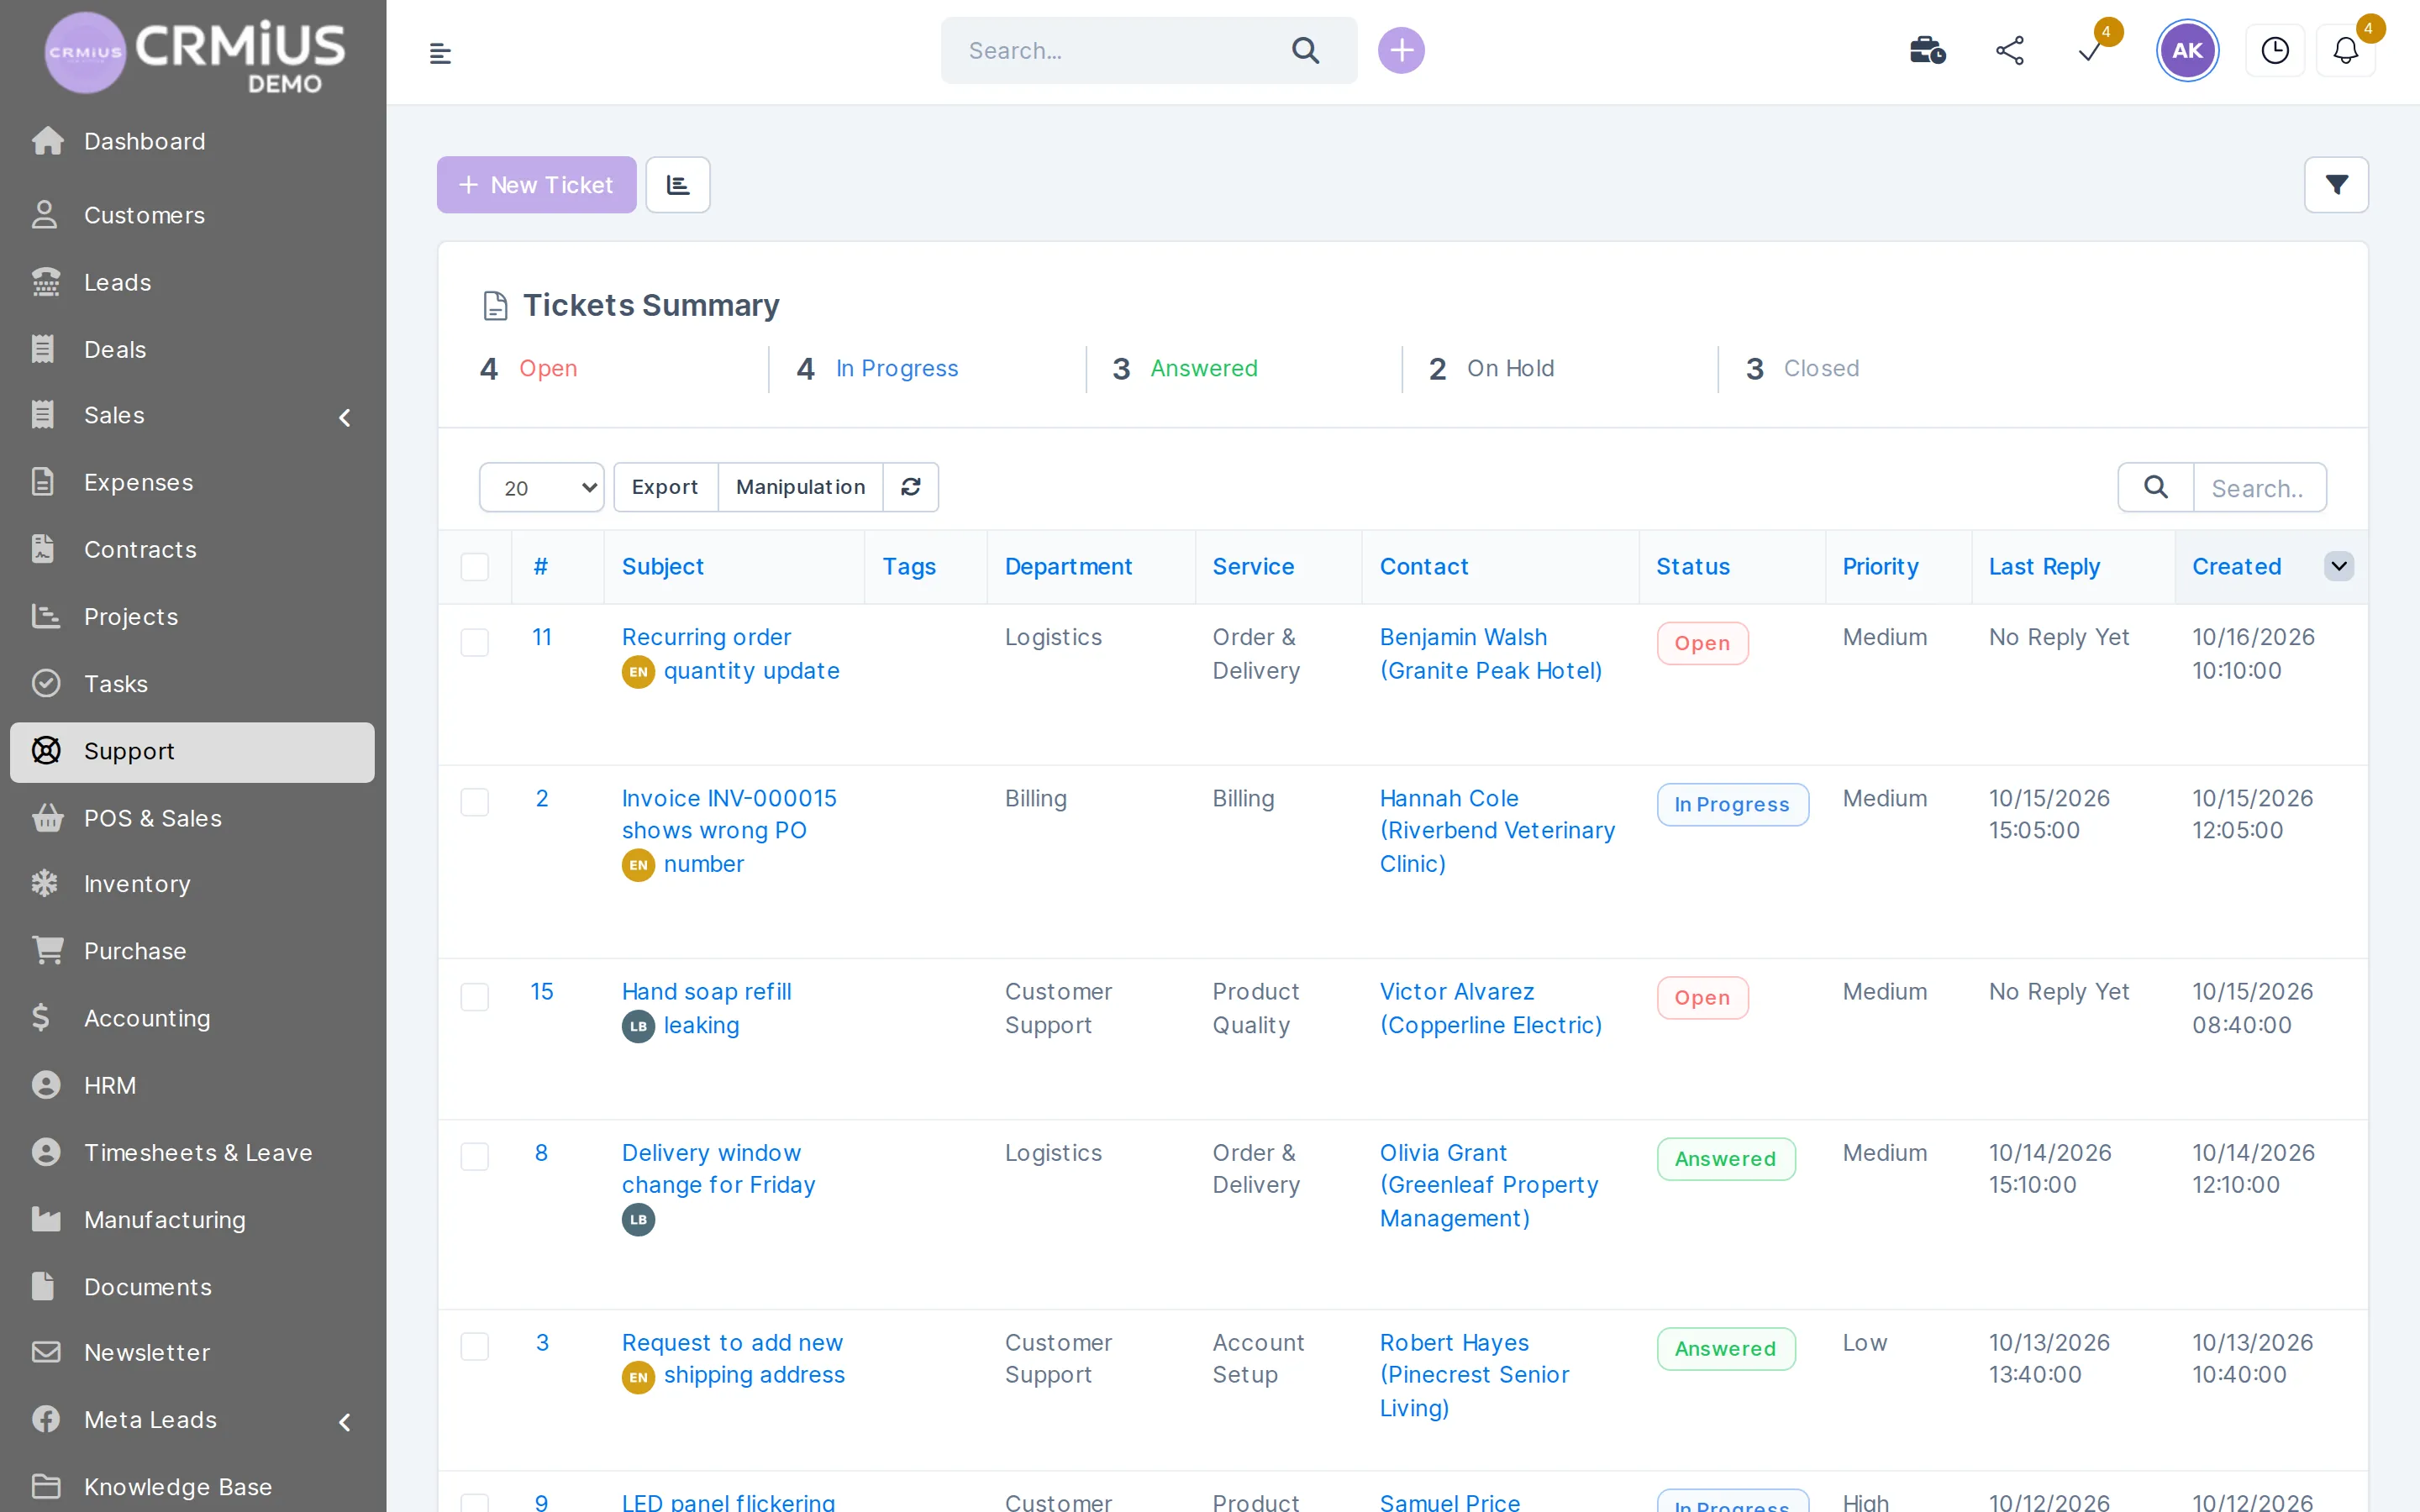Tick the select-all tickets checkbox

475,567
